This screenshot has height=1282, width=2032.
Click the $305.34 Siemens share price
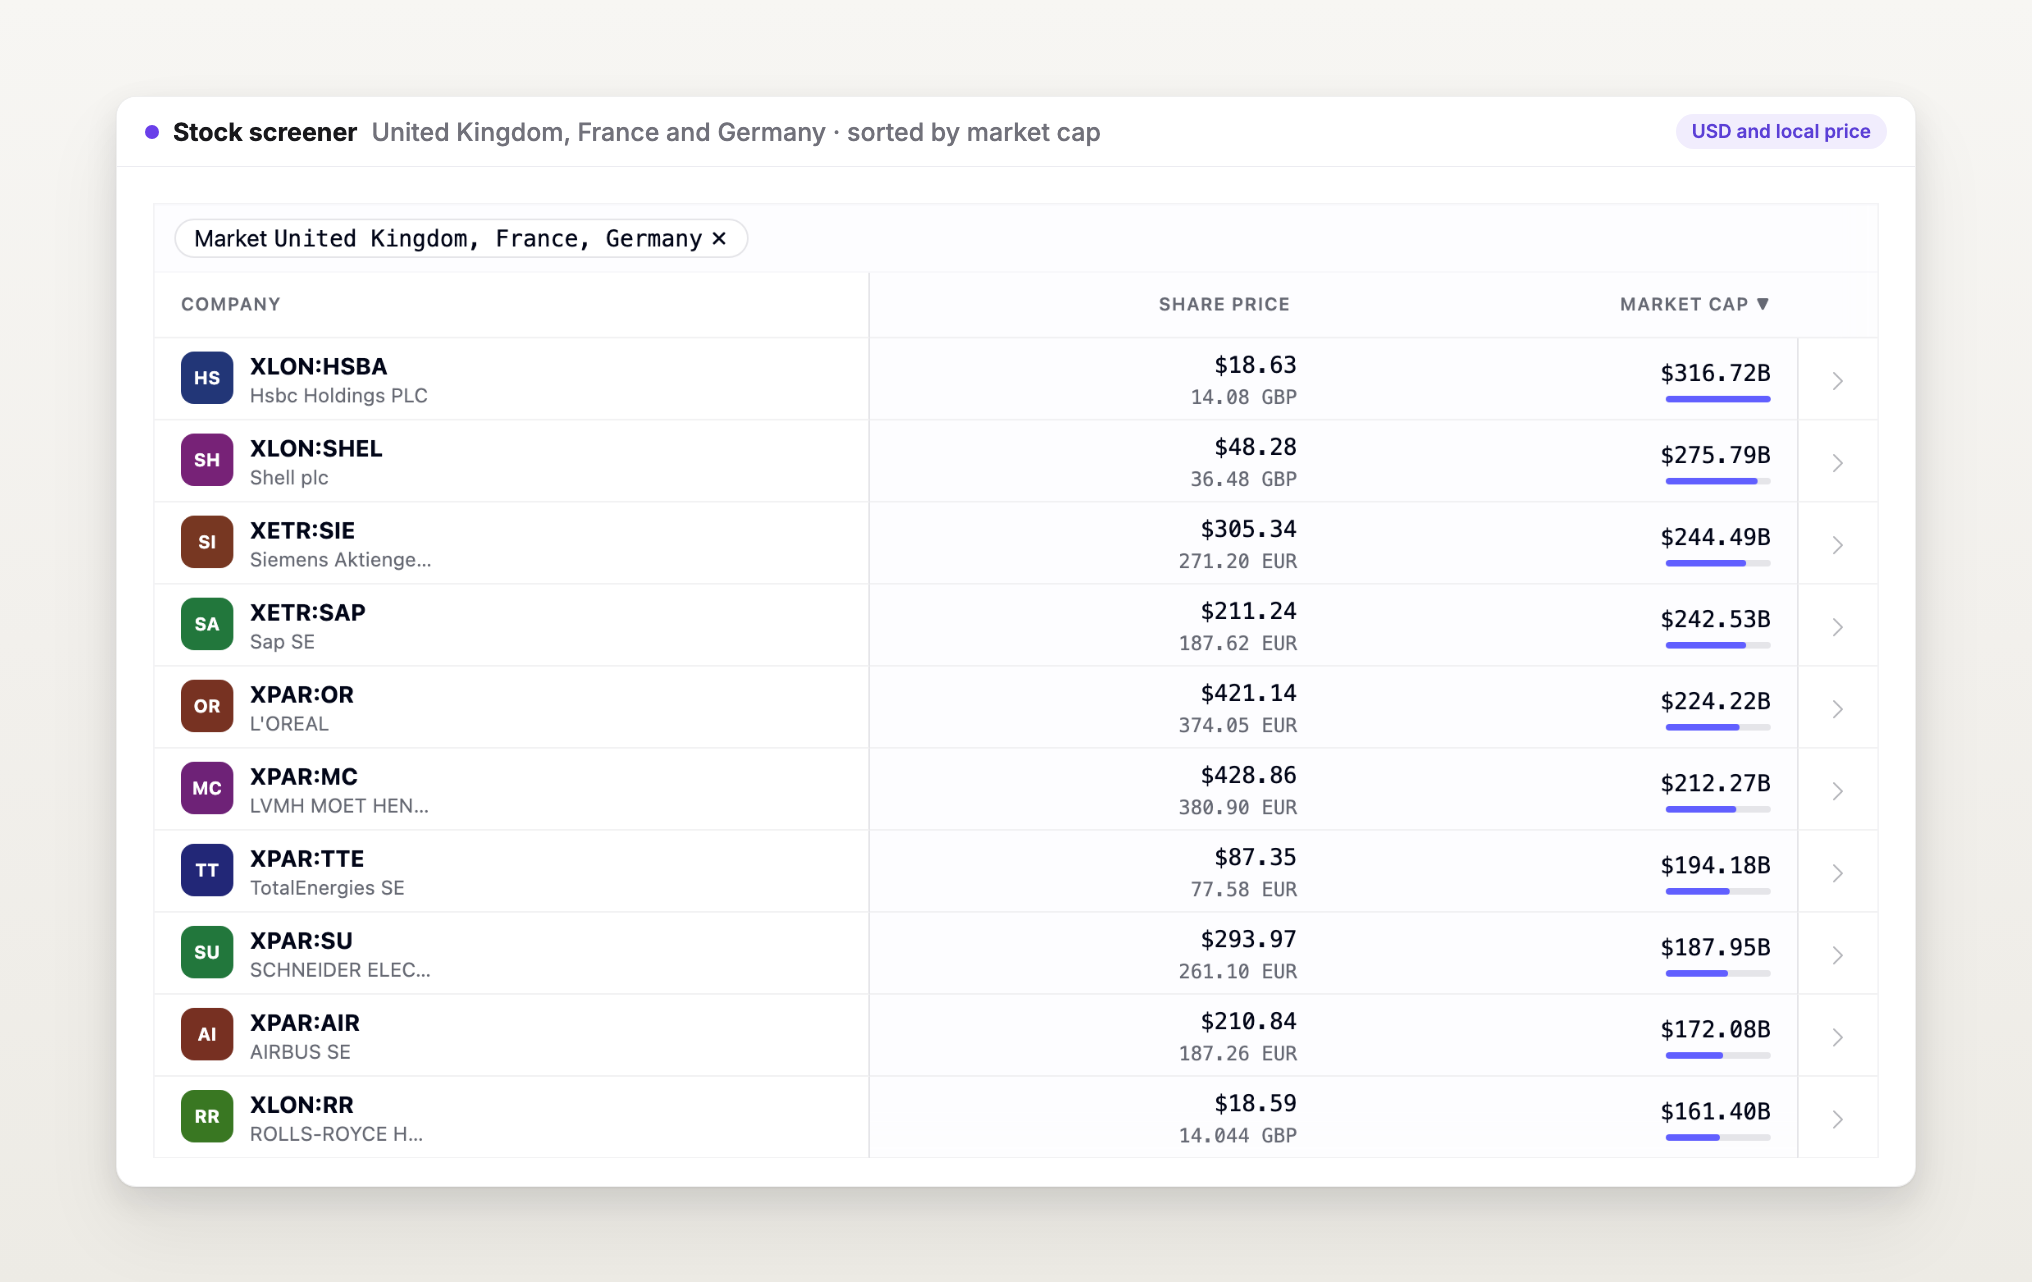tap(1248, 529)
